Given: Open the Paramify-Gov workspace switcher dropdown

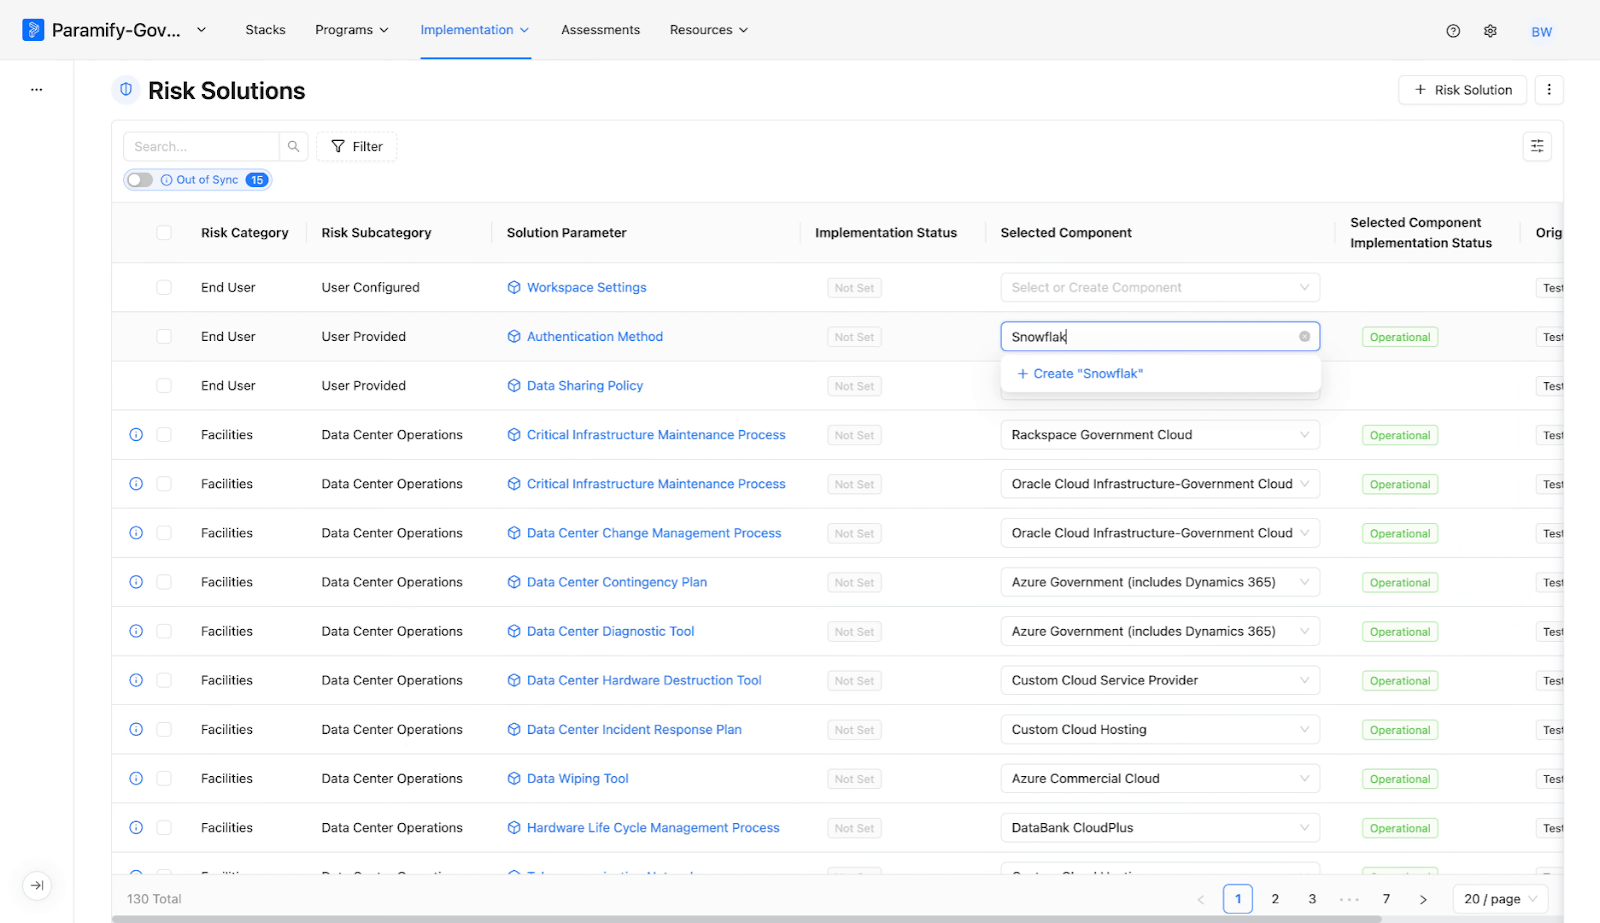Looking at the screenshot, I should point(201,30).
